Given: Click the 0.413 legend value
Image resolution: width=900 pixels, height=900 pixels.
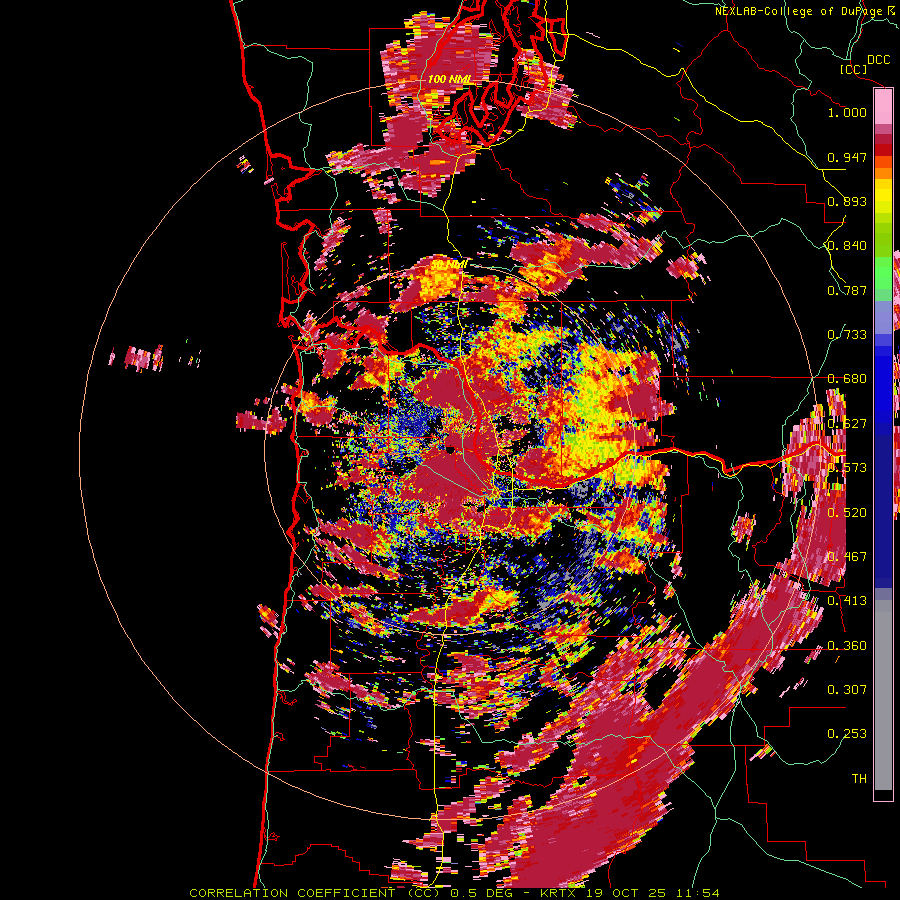Looking at the screenshot, I should click(x=847, y=601).
